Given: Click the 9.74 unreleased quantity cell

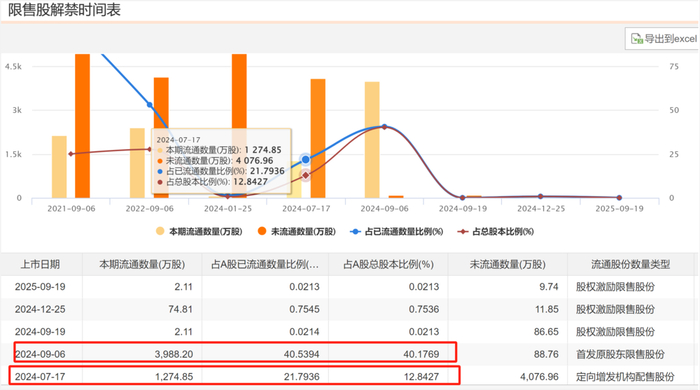Looking at the screenshot, I should click(549, 287).
